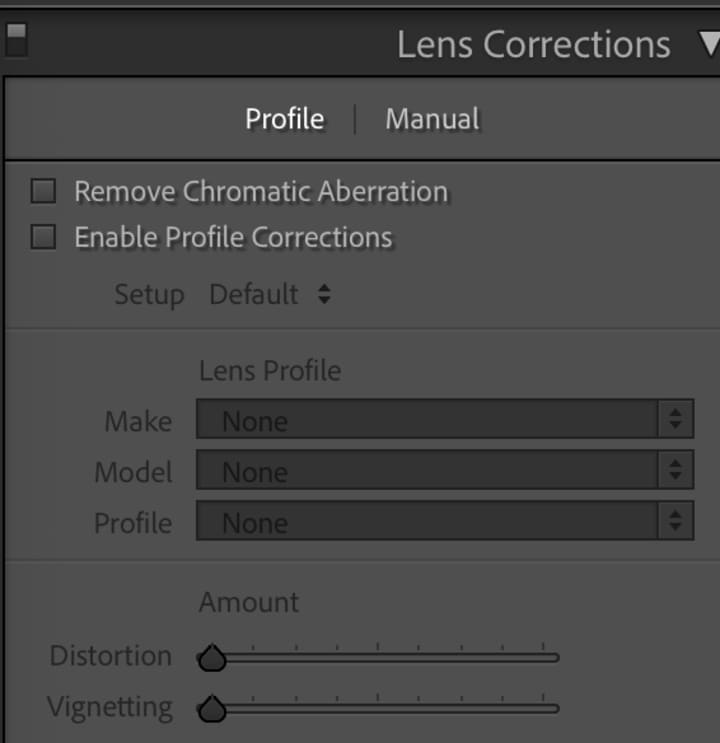The height and width of the screenshot is (743, 720).
Task: Check the Enable Profile Corrections box
Action: point(43,238)
